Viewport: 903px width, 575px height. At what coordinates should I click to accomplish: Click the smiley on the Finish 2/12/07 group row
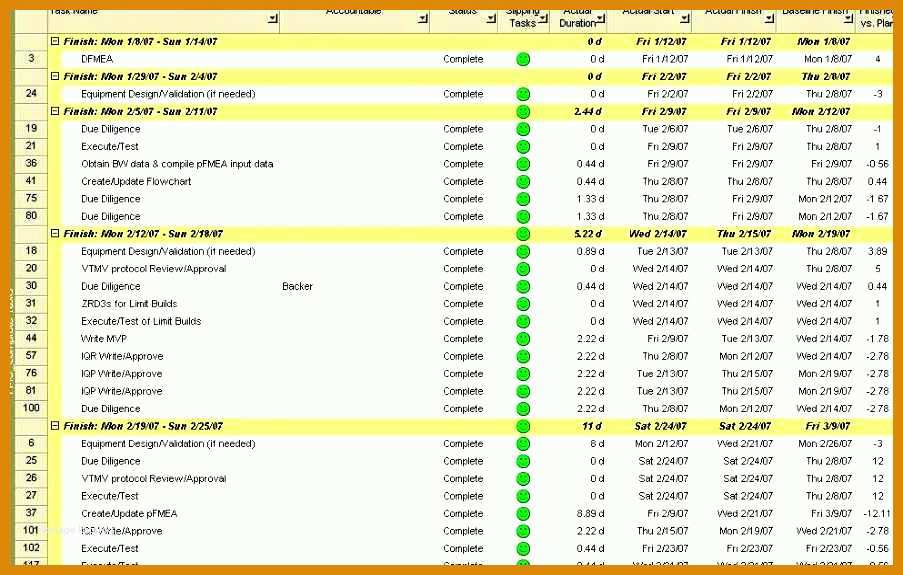pyautogui.click(x=523, y=234)
